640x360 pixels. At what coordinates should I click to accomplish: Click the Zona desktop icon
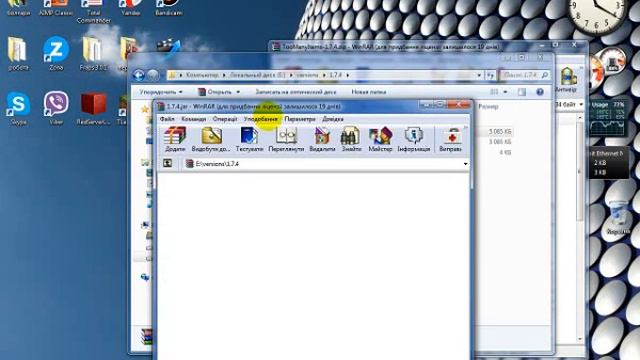(56, 53)
